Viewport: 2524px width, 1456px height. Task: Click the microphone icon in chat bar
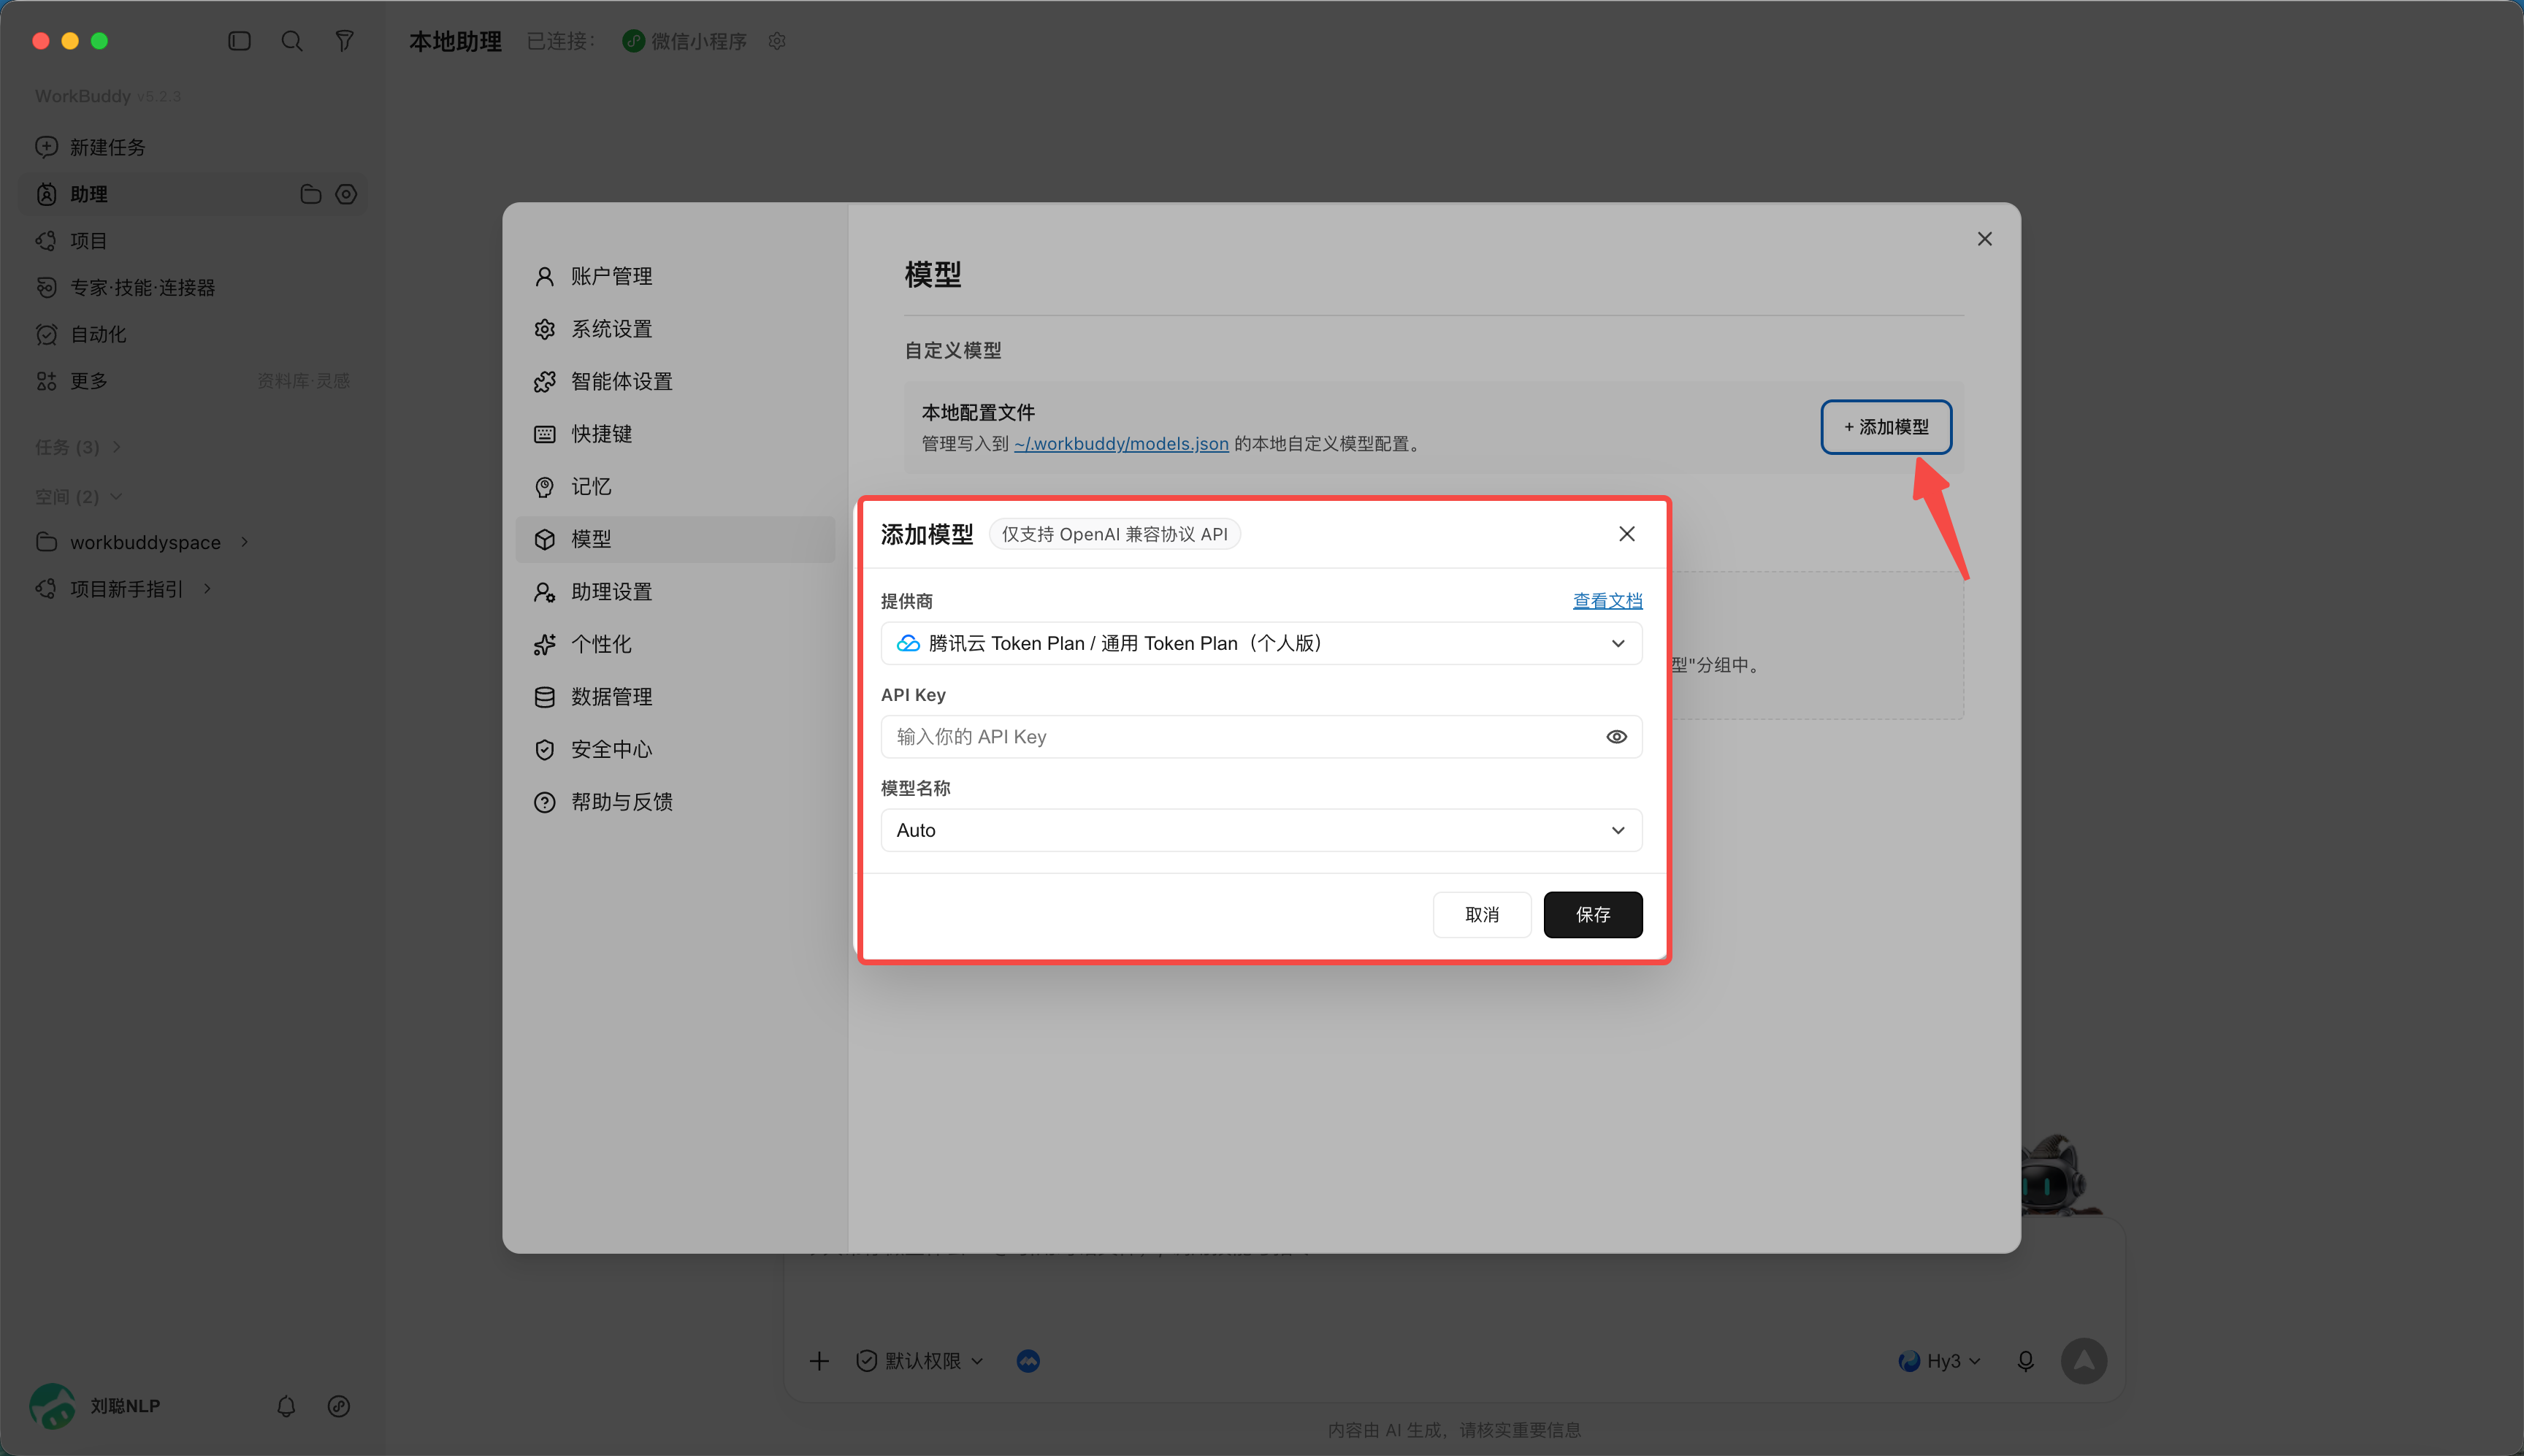(2025, 1361)
